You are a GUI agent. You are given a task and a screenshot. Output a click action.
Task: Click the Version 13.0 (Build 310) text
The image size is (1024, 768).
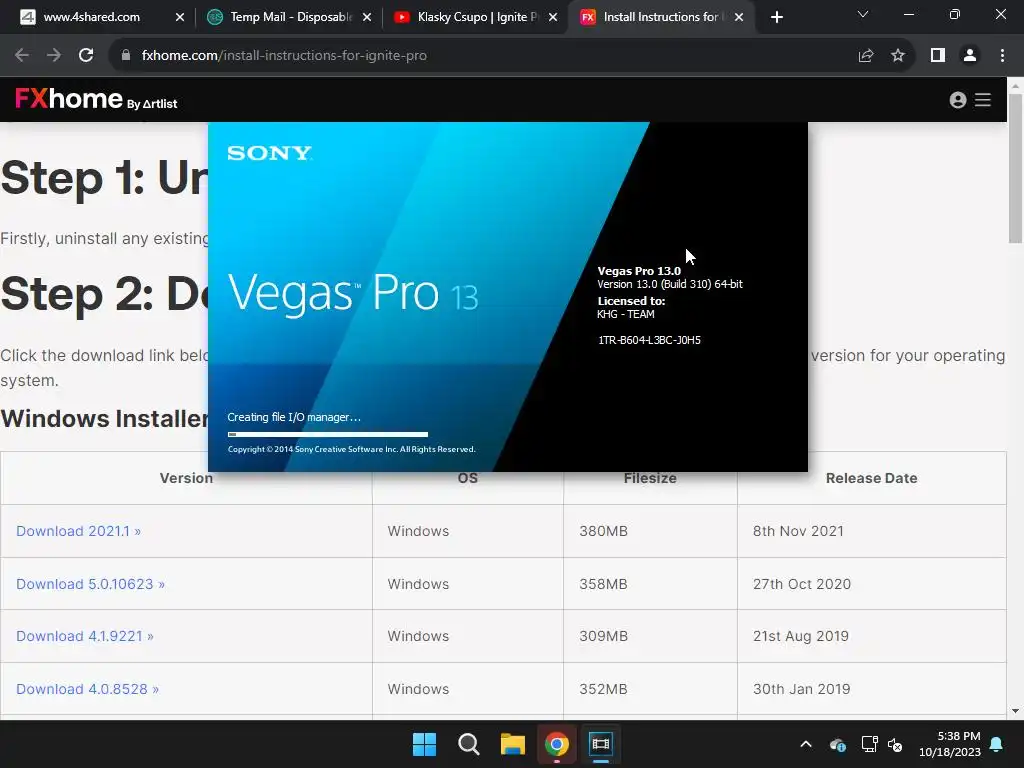pyautogui.click(x=669, y=284)
